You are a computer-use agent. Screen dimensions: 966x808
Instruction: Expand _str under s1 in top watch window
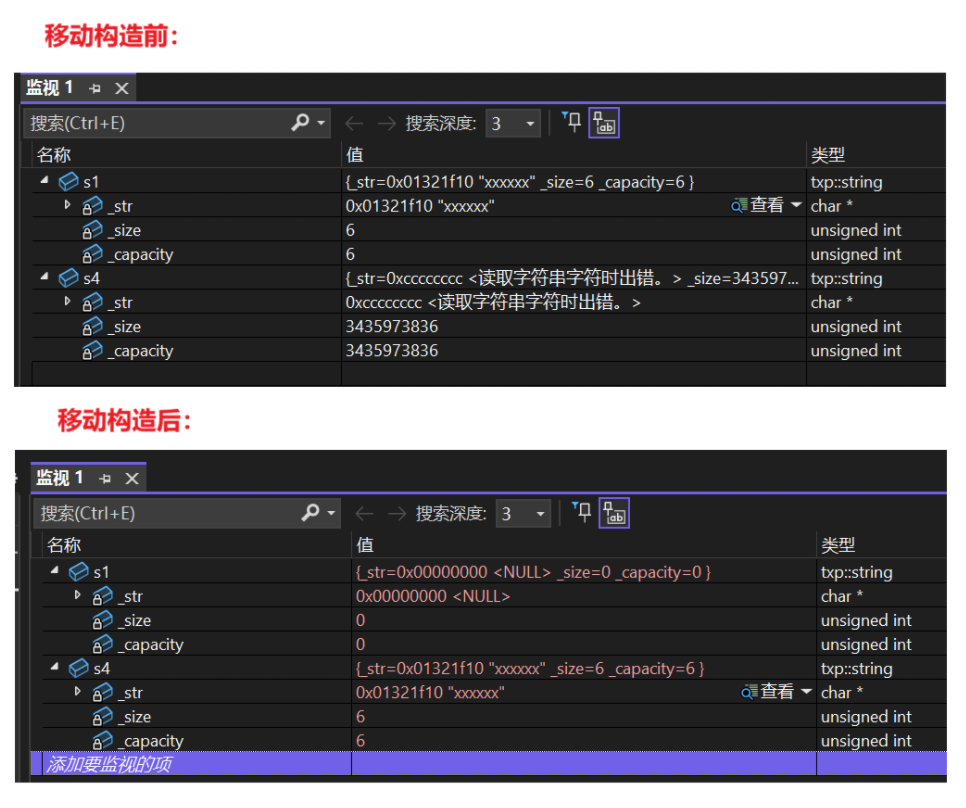coord(68,204)
